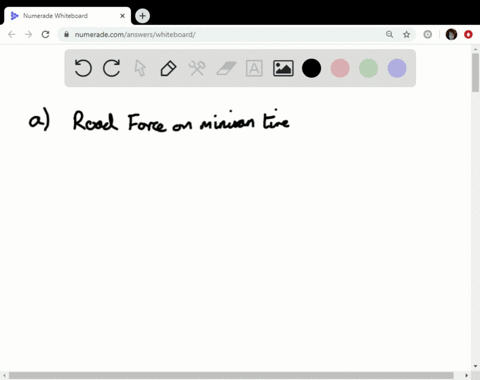Open the crossed tools settings icon
This screenshot has width=480, height=380.
[x=197, y=68]
